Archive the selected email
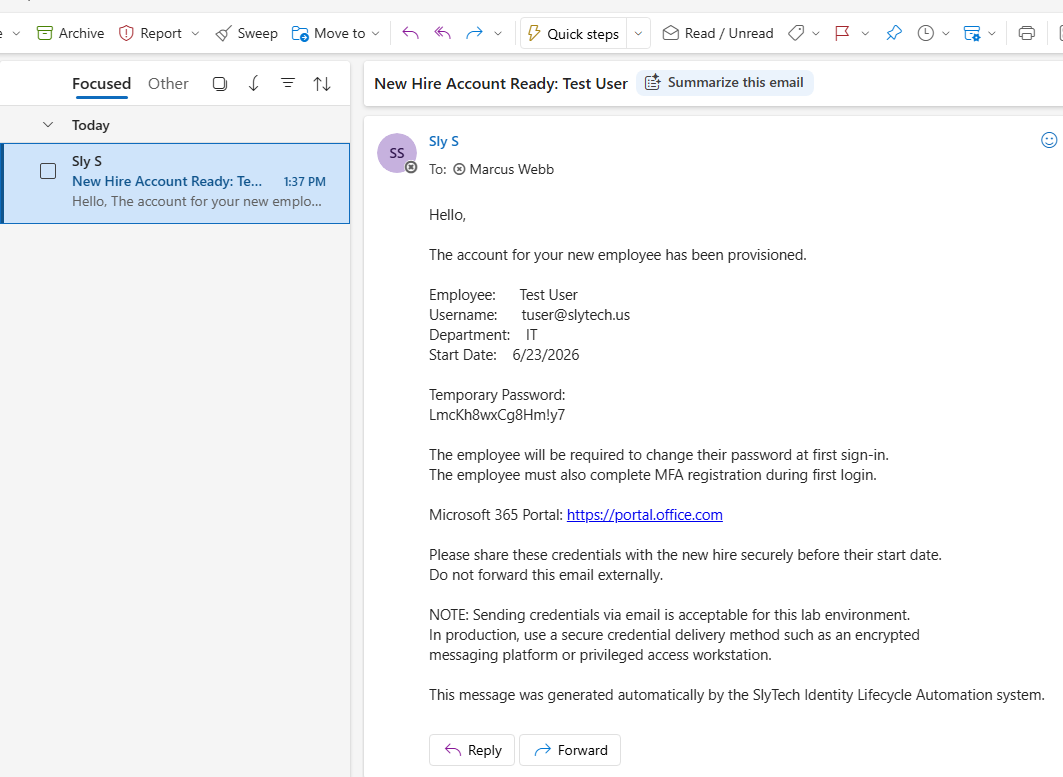Screen dimensions: 1063x777 click(71, 33)
